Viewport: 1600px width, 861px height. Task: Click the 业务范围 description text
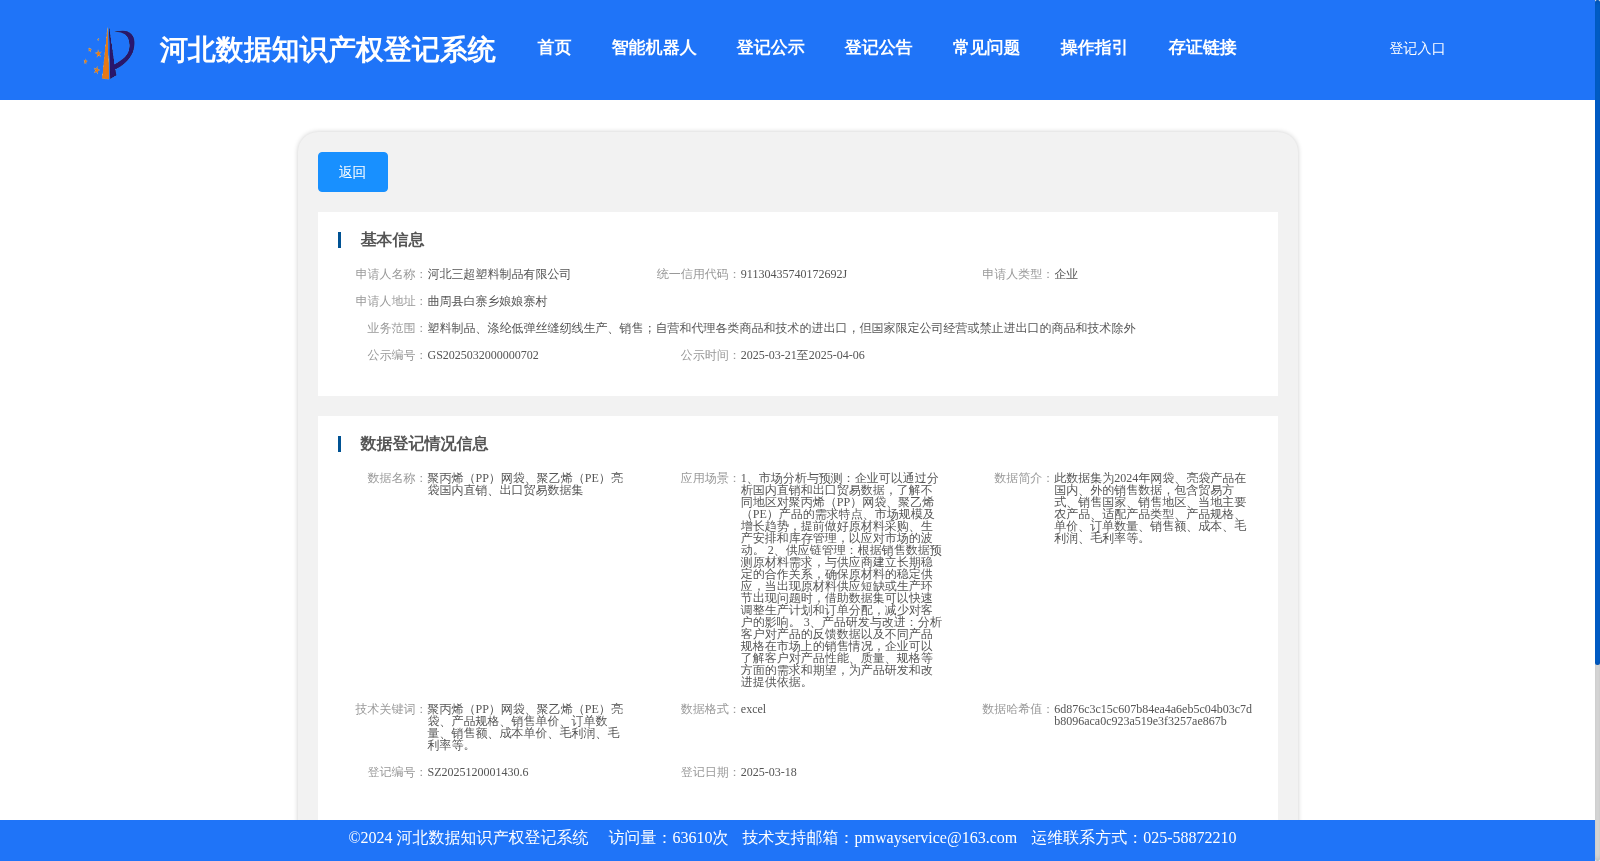(781, 328)
